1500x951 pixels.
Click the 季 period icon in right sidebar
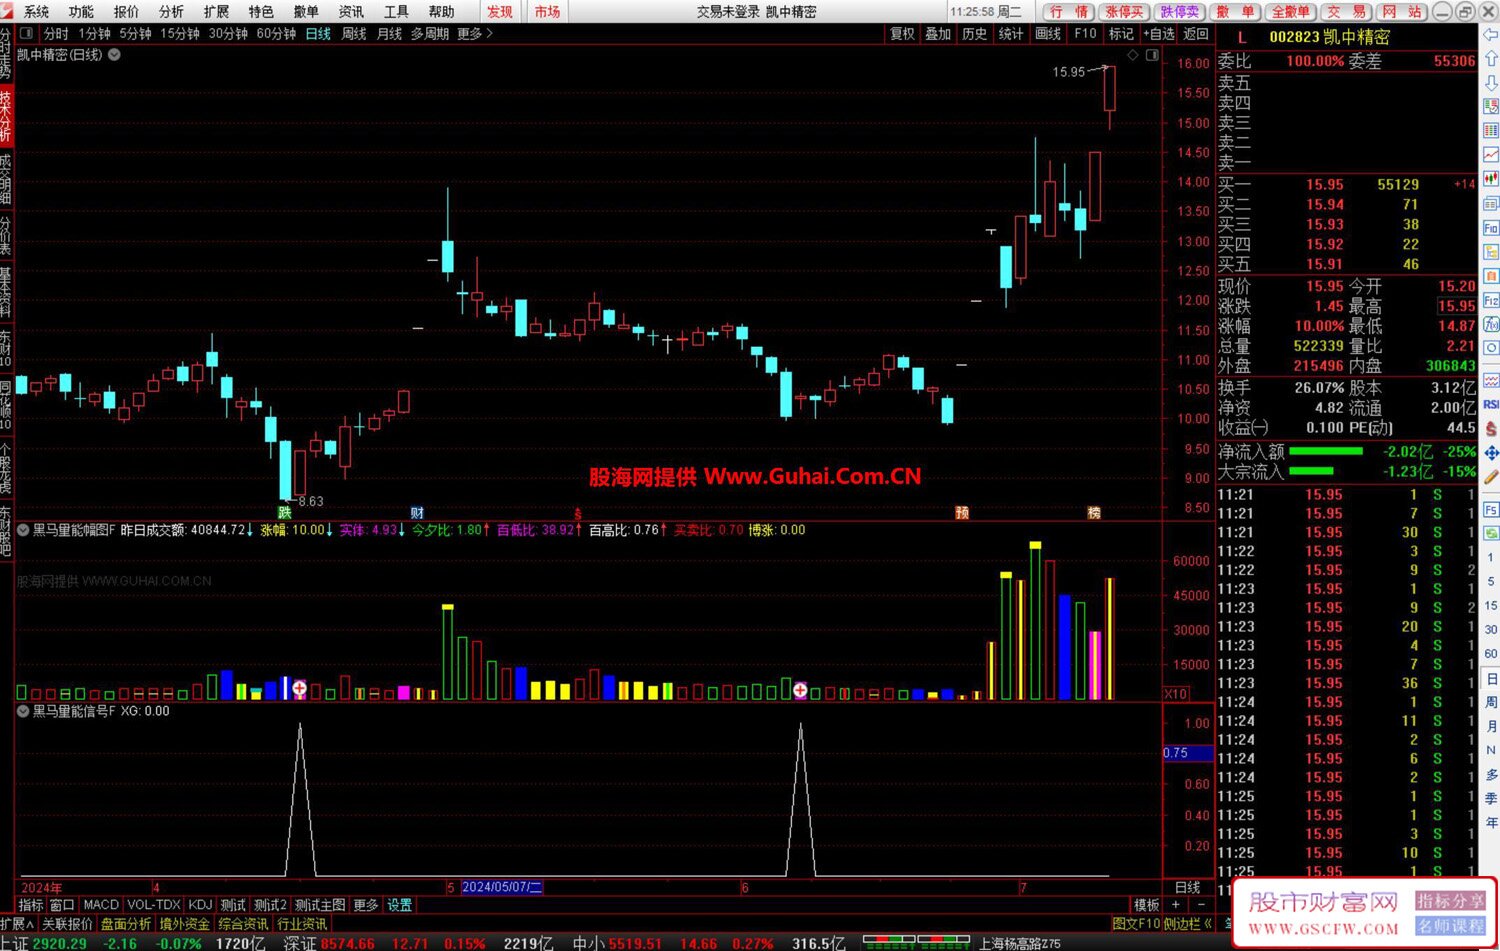pyautogui.click(x=1491, y=799)
